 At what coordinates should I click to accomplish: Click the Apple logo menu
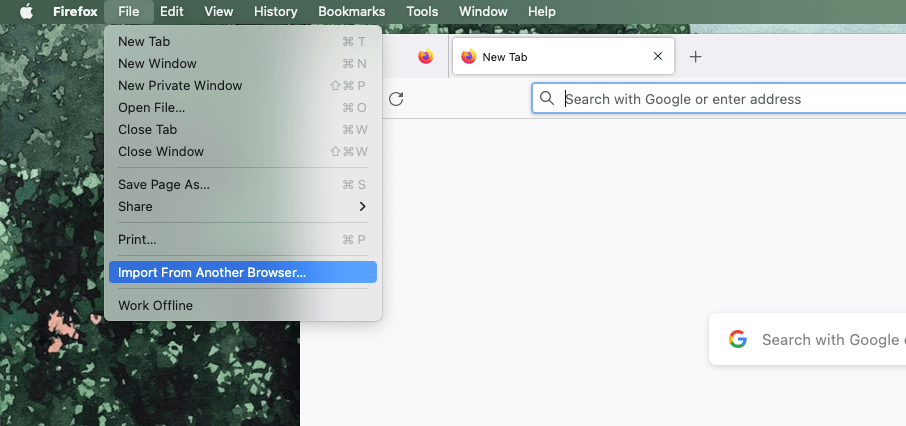pyautogui.click(x=27, y=12)
